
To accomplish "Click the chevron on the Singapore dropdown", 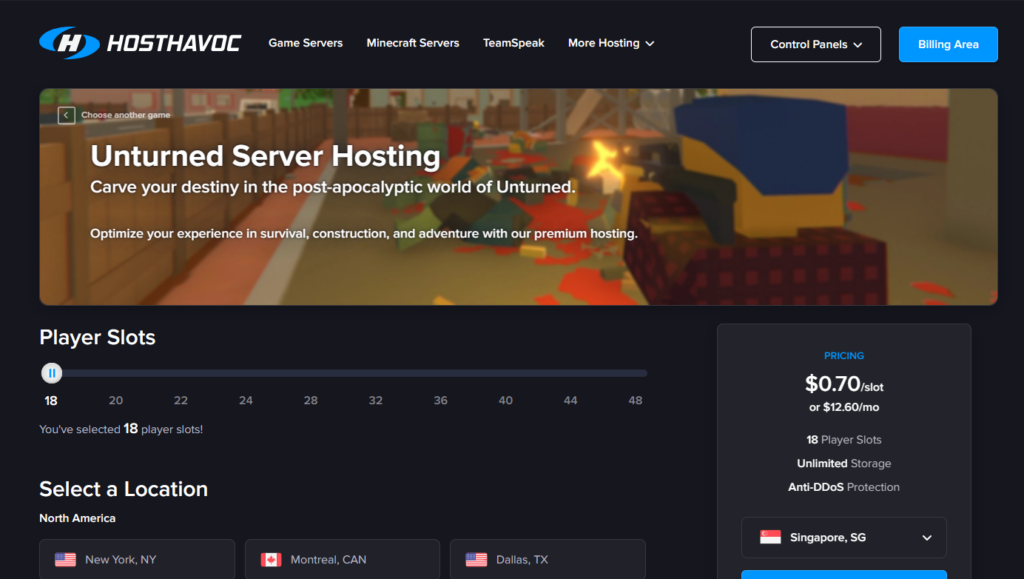I will 927,538.
